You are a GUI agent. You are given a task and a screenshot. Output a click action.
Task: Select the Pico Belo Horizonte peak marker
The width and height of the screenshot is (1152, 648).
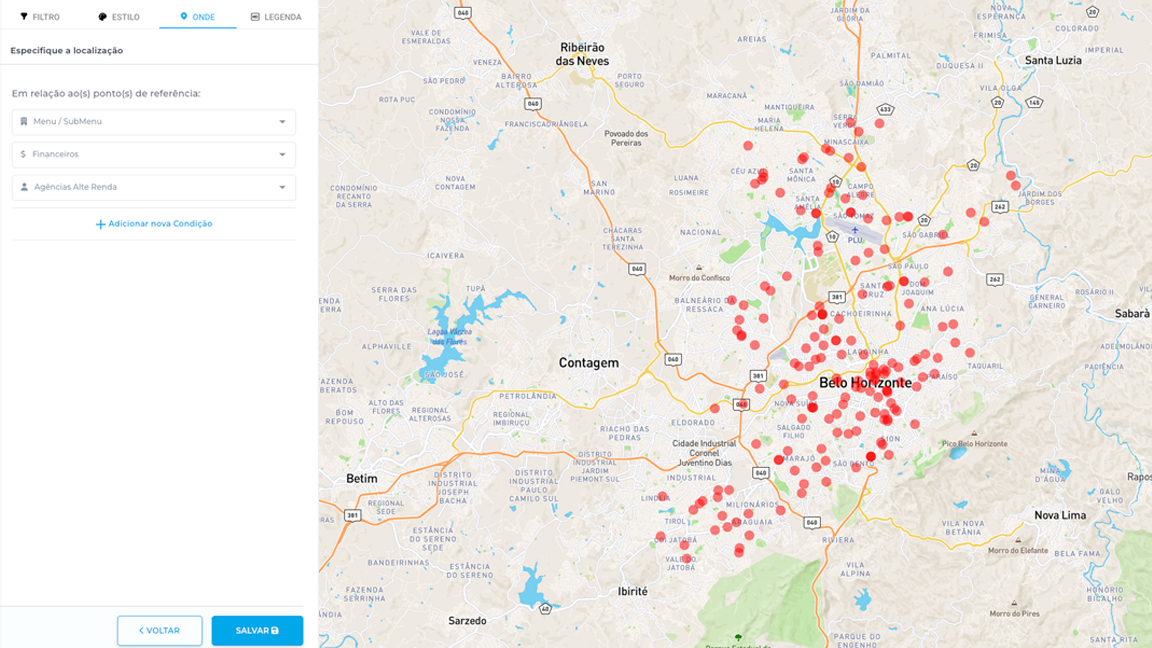click(974, 434)
